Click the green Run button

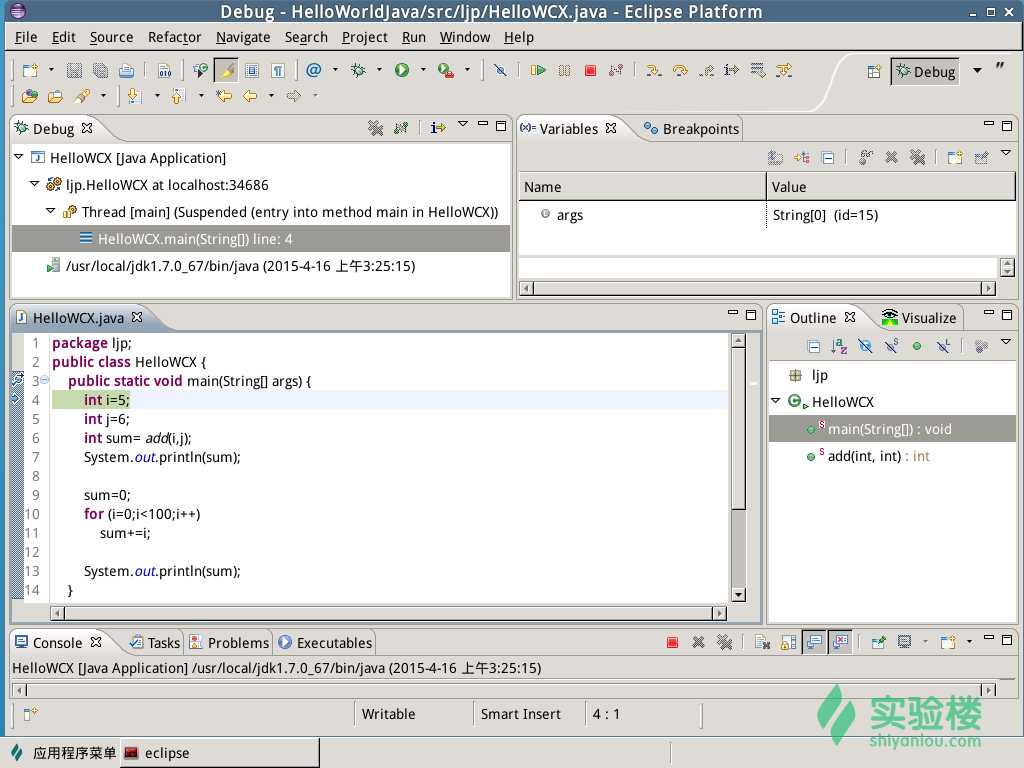(x=402, y=71)
